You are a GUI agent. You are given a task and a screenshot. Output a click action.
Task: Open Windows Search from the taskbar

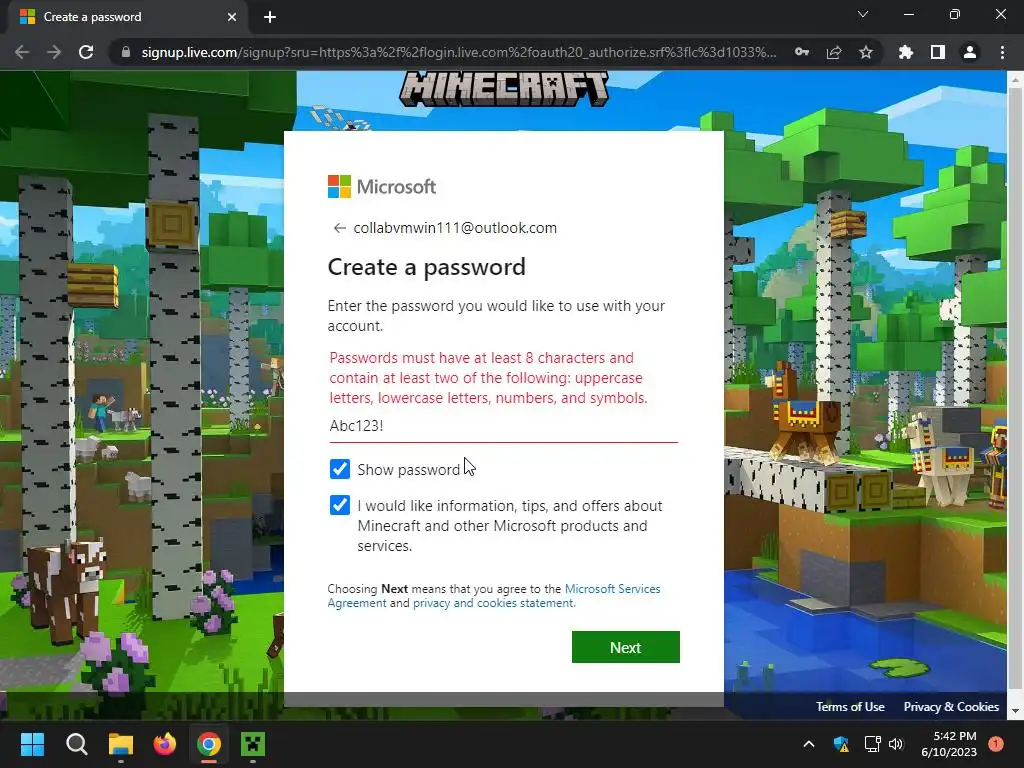point(76,744)
